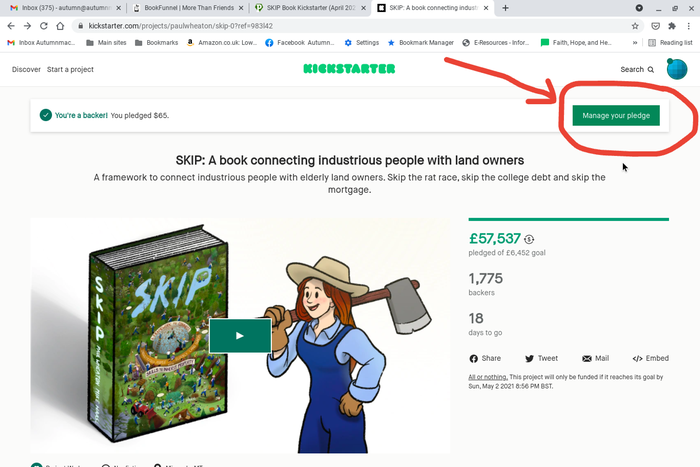Share the project on Facebook

click(484, 358)
